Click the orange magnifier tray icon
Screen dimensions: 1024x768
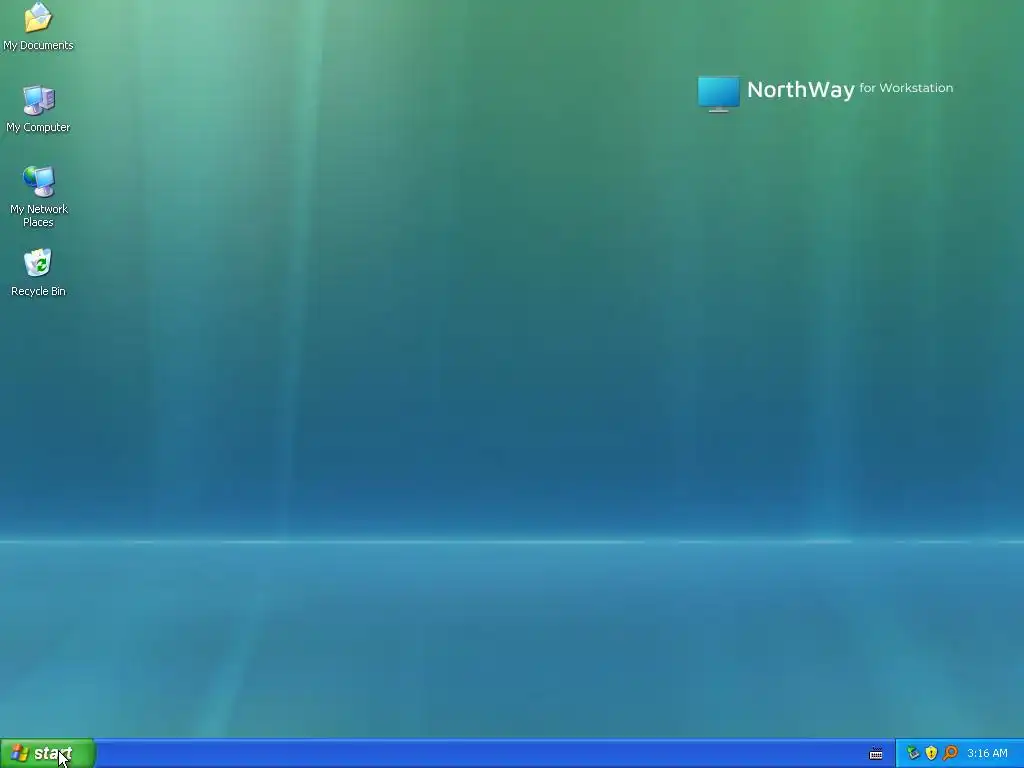(x=950, y=754)
